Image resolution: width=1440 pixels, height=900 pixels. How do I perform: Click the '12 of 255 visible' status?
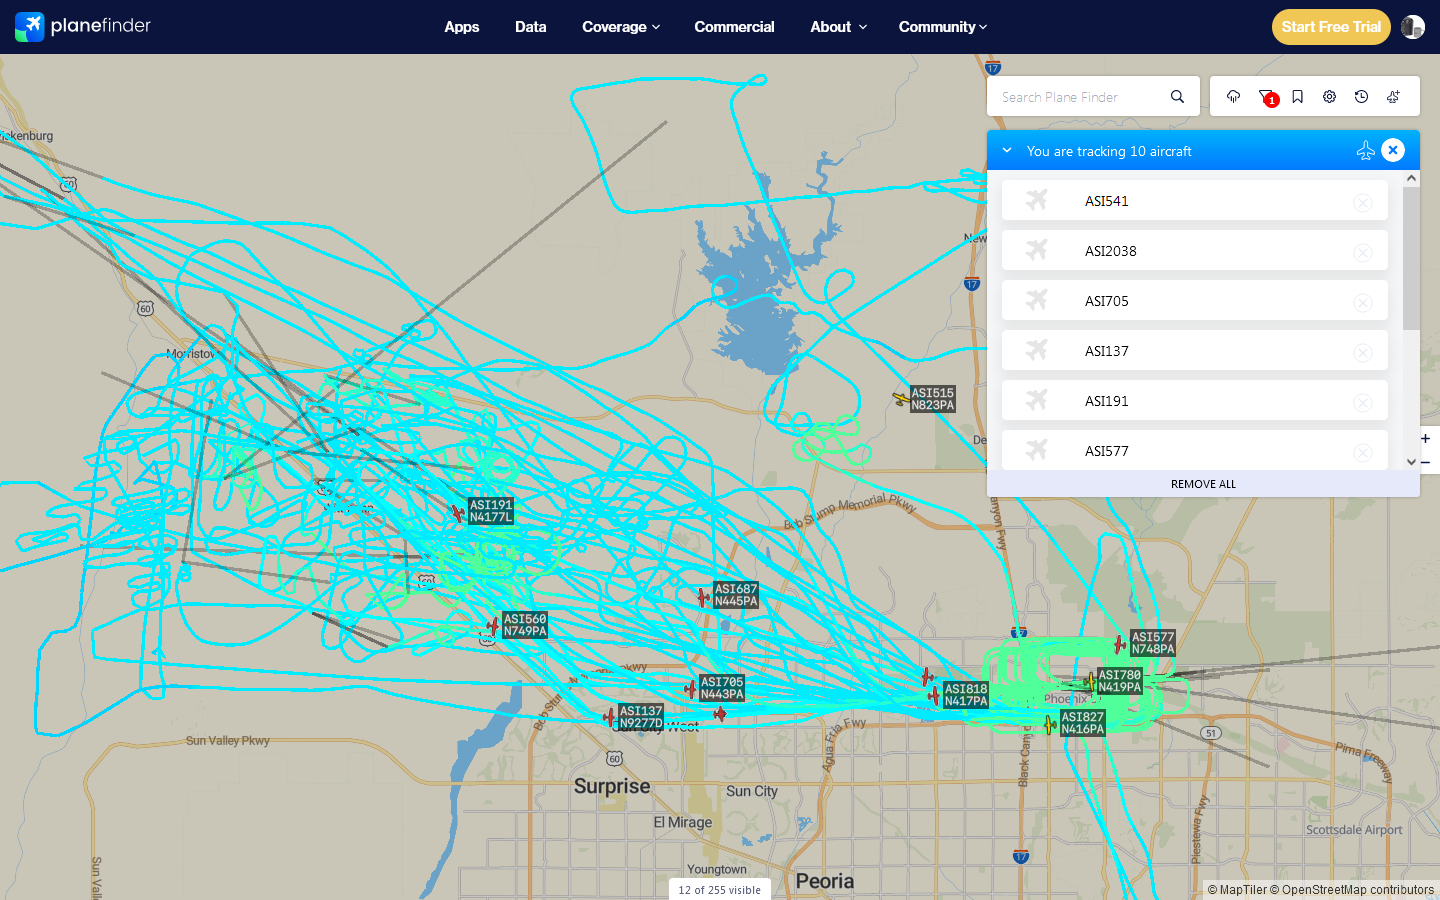coord(719,890)
